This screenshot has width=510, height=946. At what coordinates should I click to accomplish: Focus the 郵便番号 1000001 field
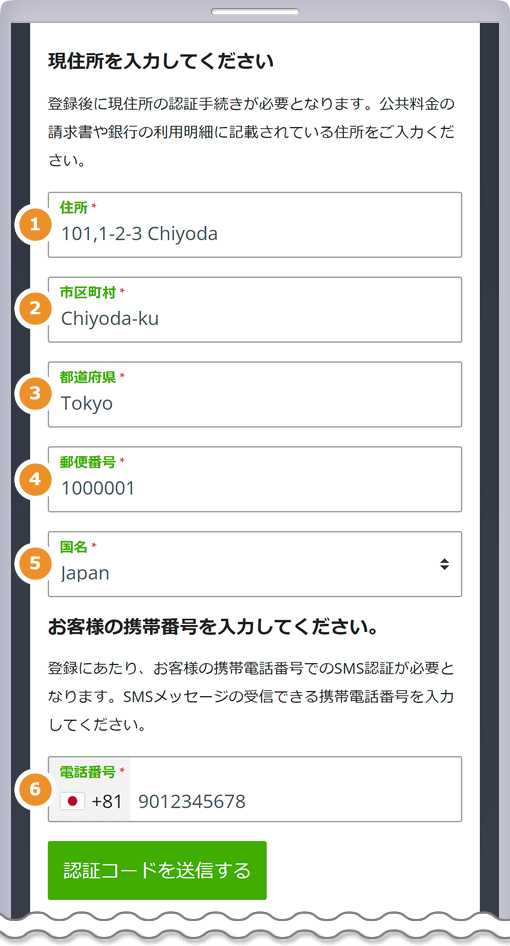[255, 480]
